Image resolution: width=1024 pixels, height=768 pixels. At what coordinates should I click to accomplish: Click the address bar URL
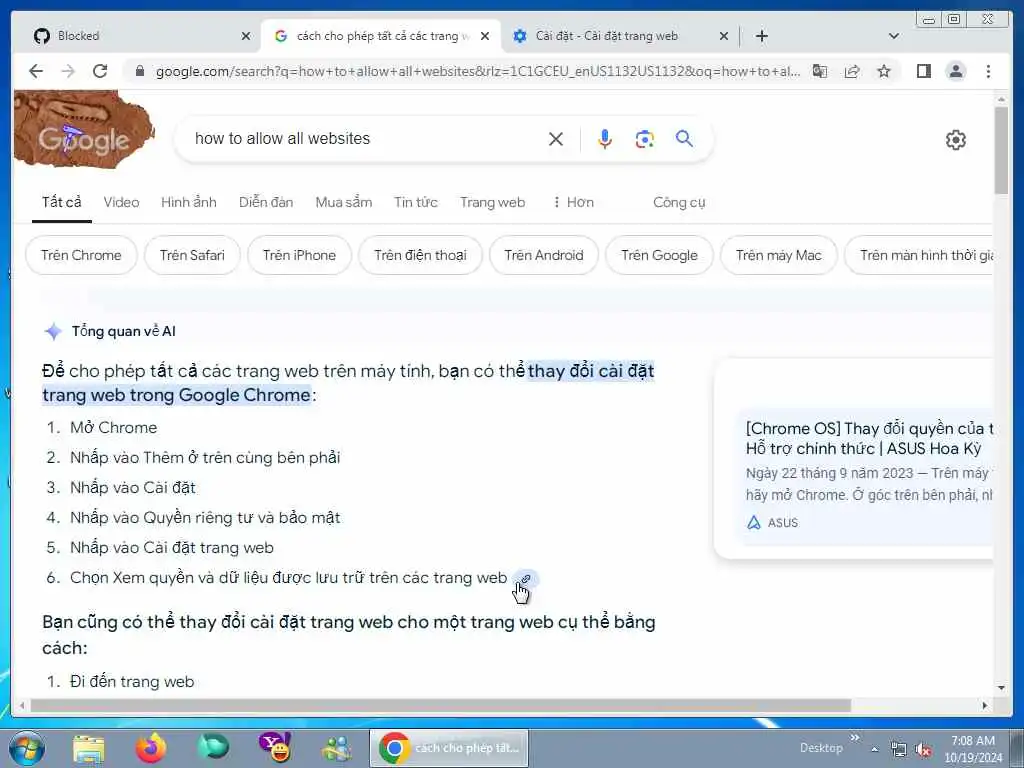[477, 71]
